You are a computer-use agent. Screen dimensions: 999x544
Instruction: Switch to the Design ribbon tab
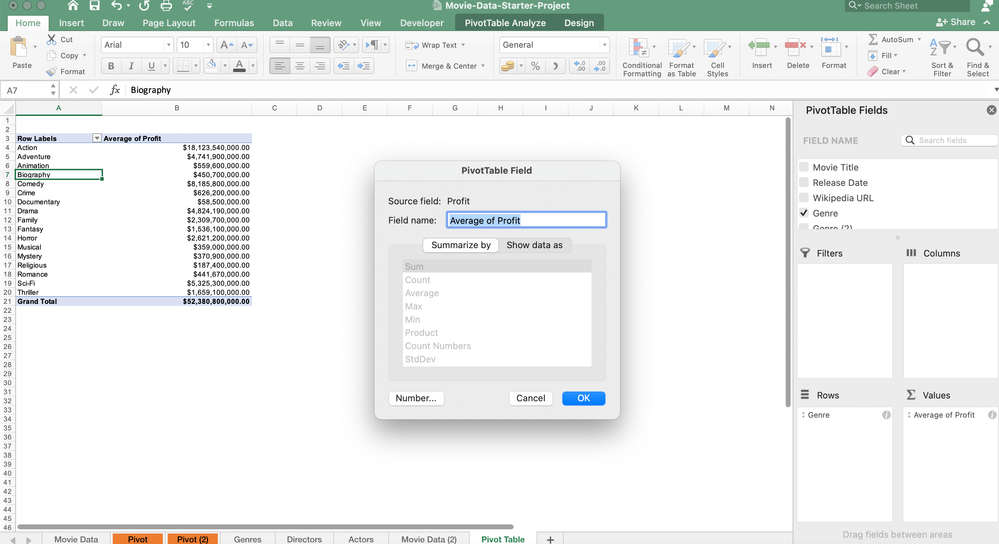pyautogui.click(x=579, y=22)
